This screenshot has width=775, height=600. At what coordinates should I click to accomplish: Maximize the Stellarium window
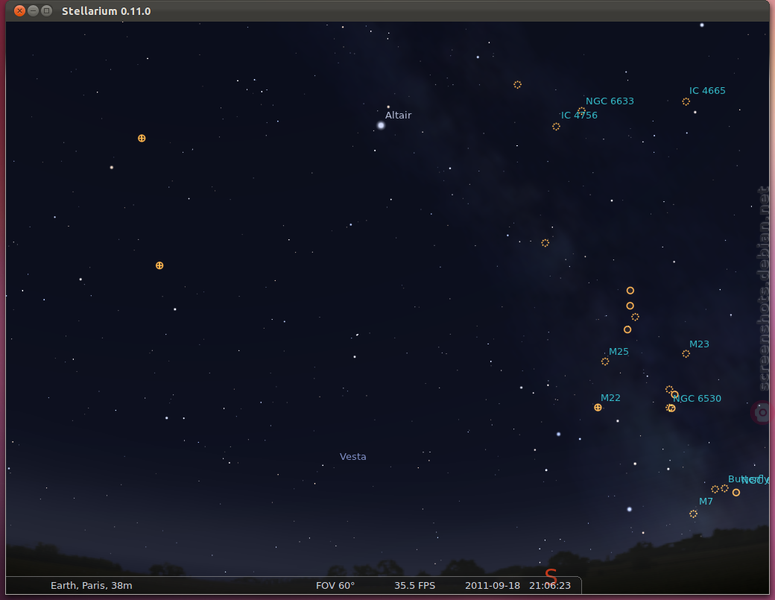click(46, 11)
